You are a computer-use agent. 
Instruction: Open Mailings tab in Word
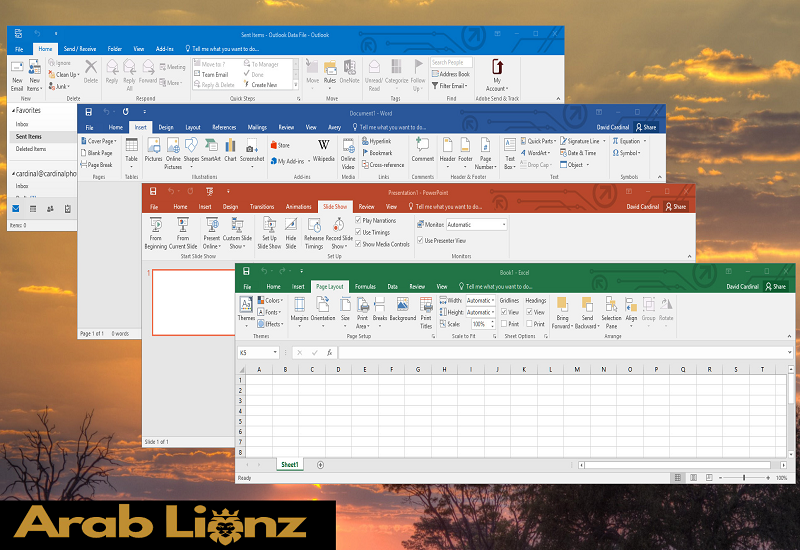(257, 128)
